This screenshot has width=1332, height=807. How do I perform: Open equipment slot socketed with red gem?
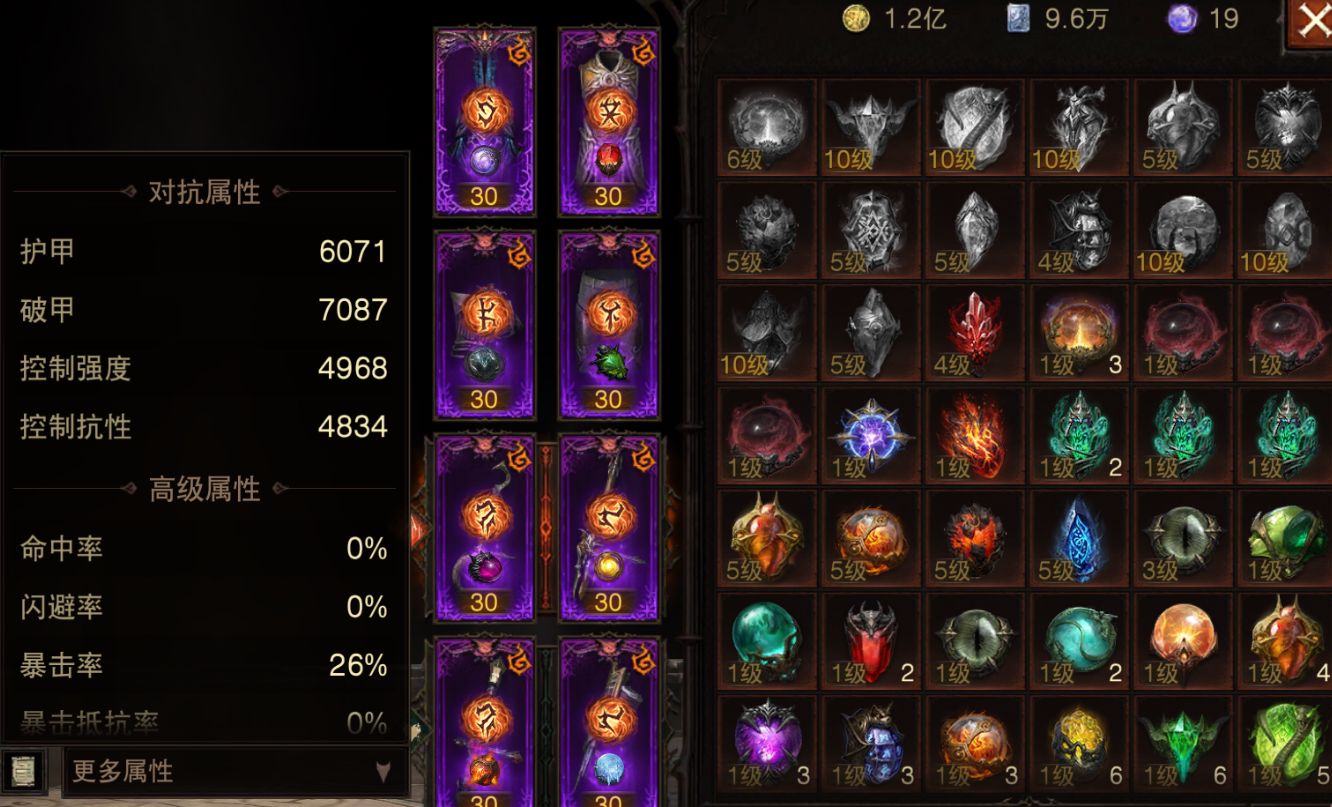tap(608, 122)
